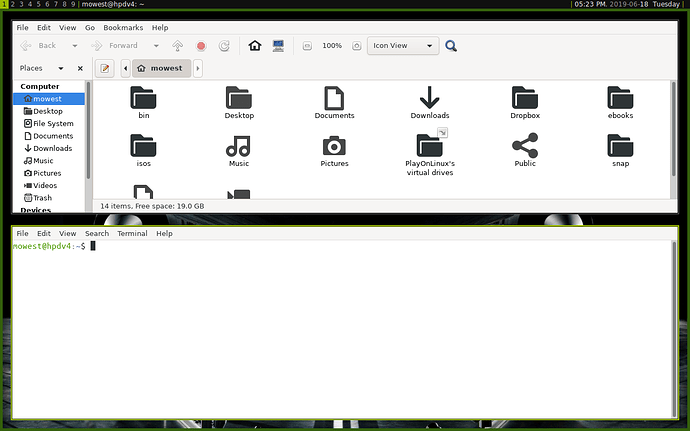Select File System in the sidebar

click(49, 123)
